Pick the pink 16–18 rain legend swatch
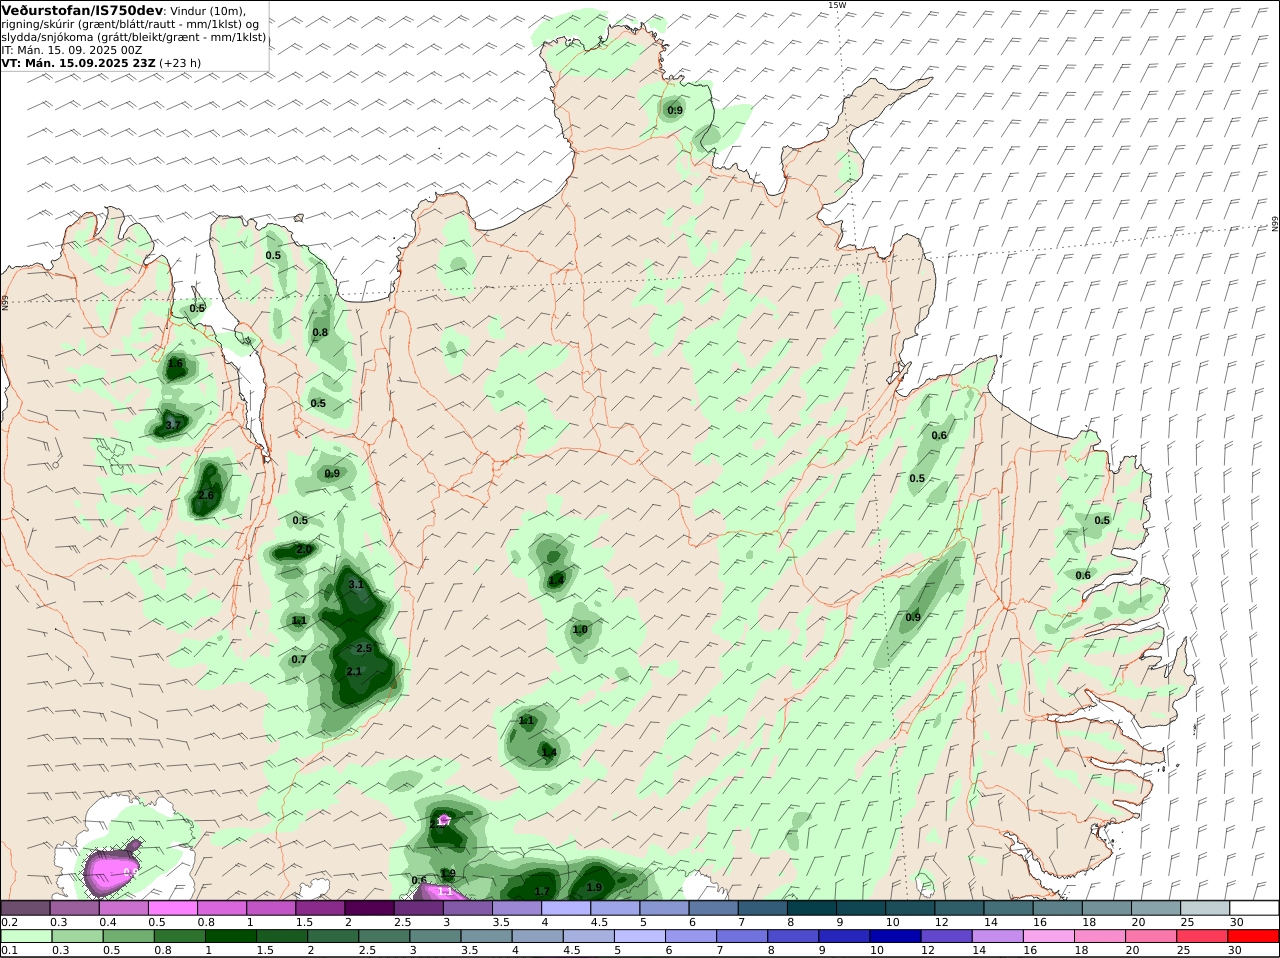The width and height of the screenshot is (1280, 958). (1049, 937)
